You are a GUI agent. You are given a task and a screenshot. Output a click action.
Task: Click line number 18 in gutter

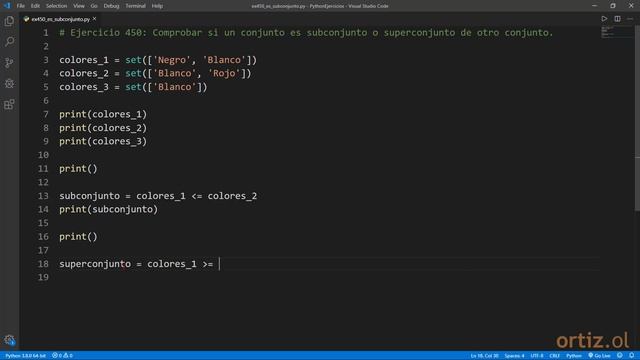[x=43, y=264]
